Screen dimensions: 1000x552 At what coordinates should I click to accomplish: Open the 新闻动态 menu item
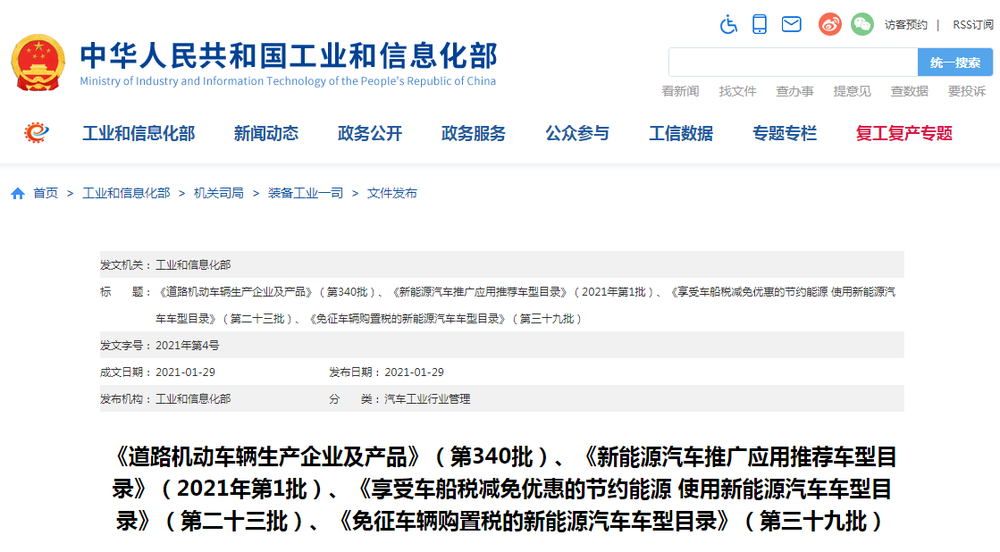[266, 133]
